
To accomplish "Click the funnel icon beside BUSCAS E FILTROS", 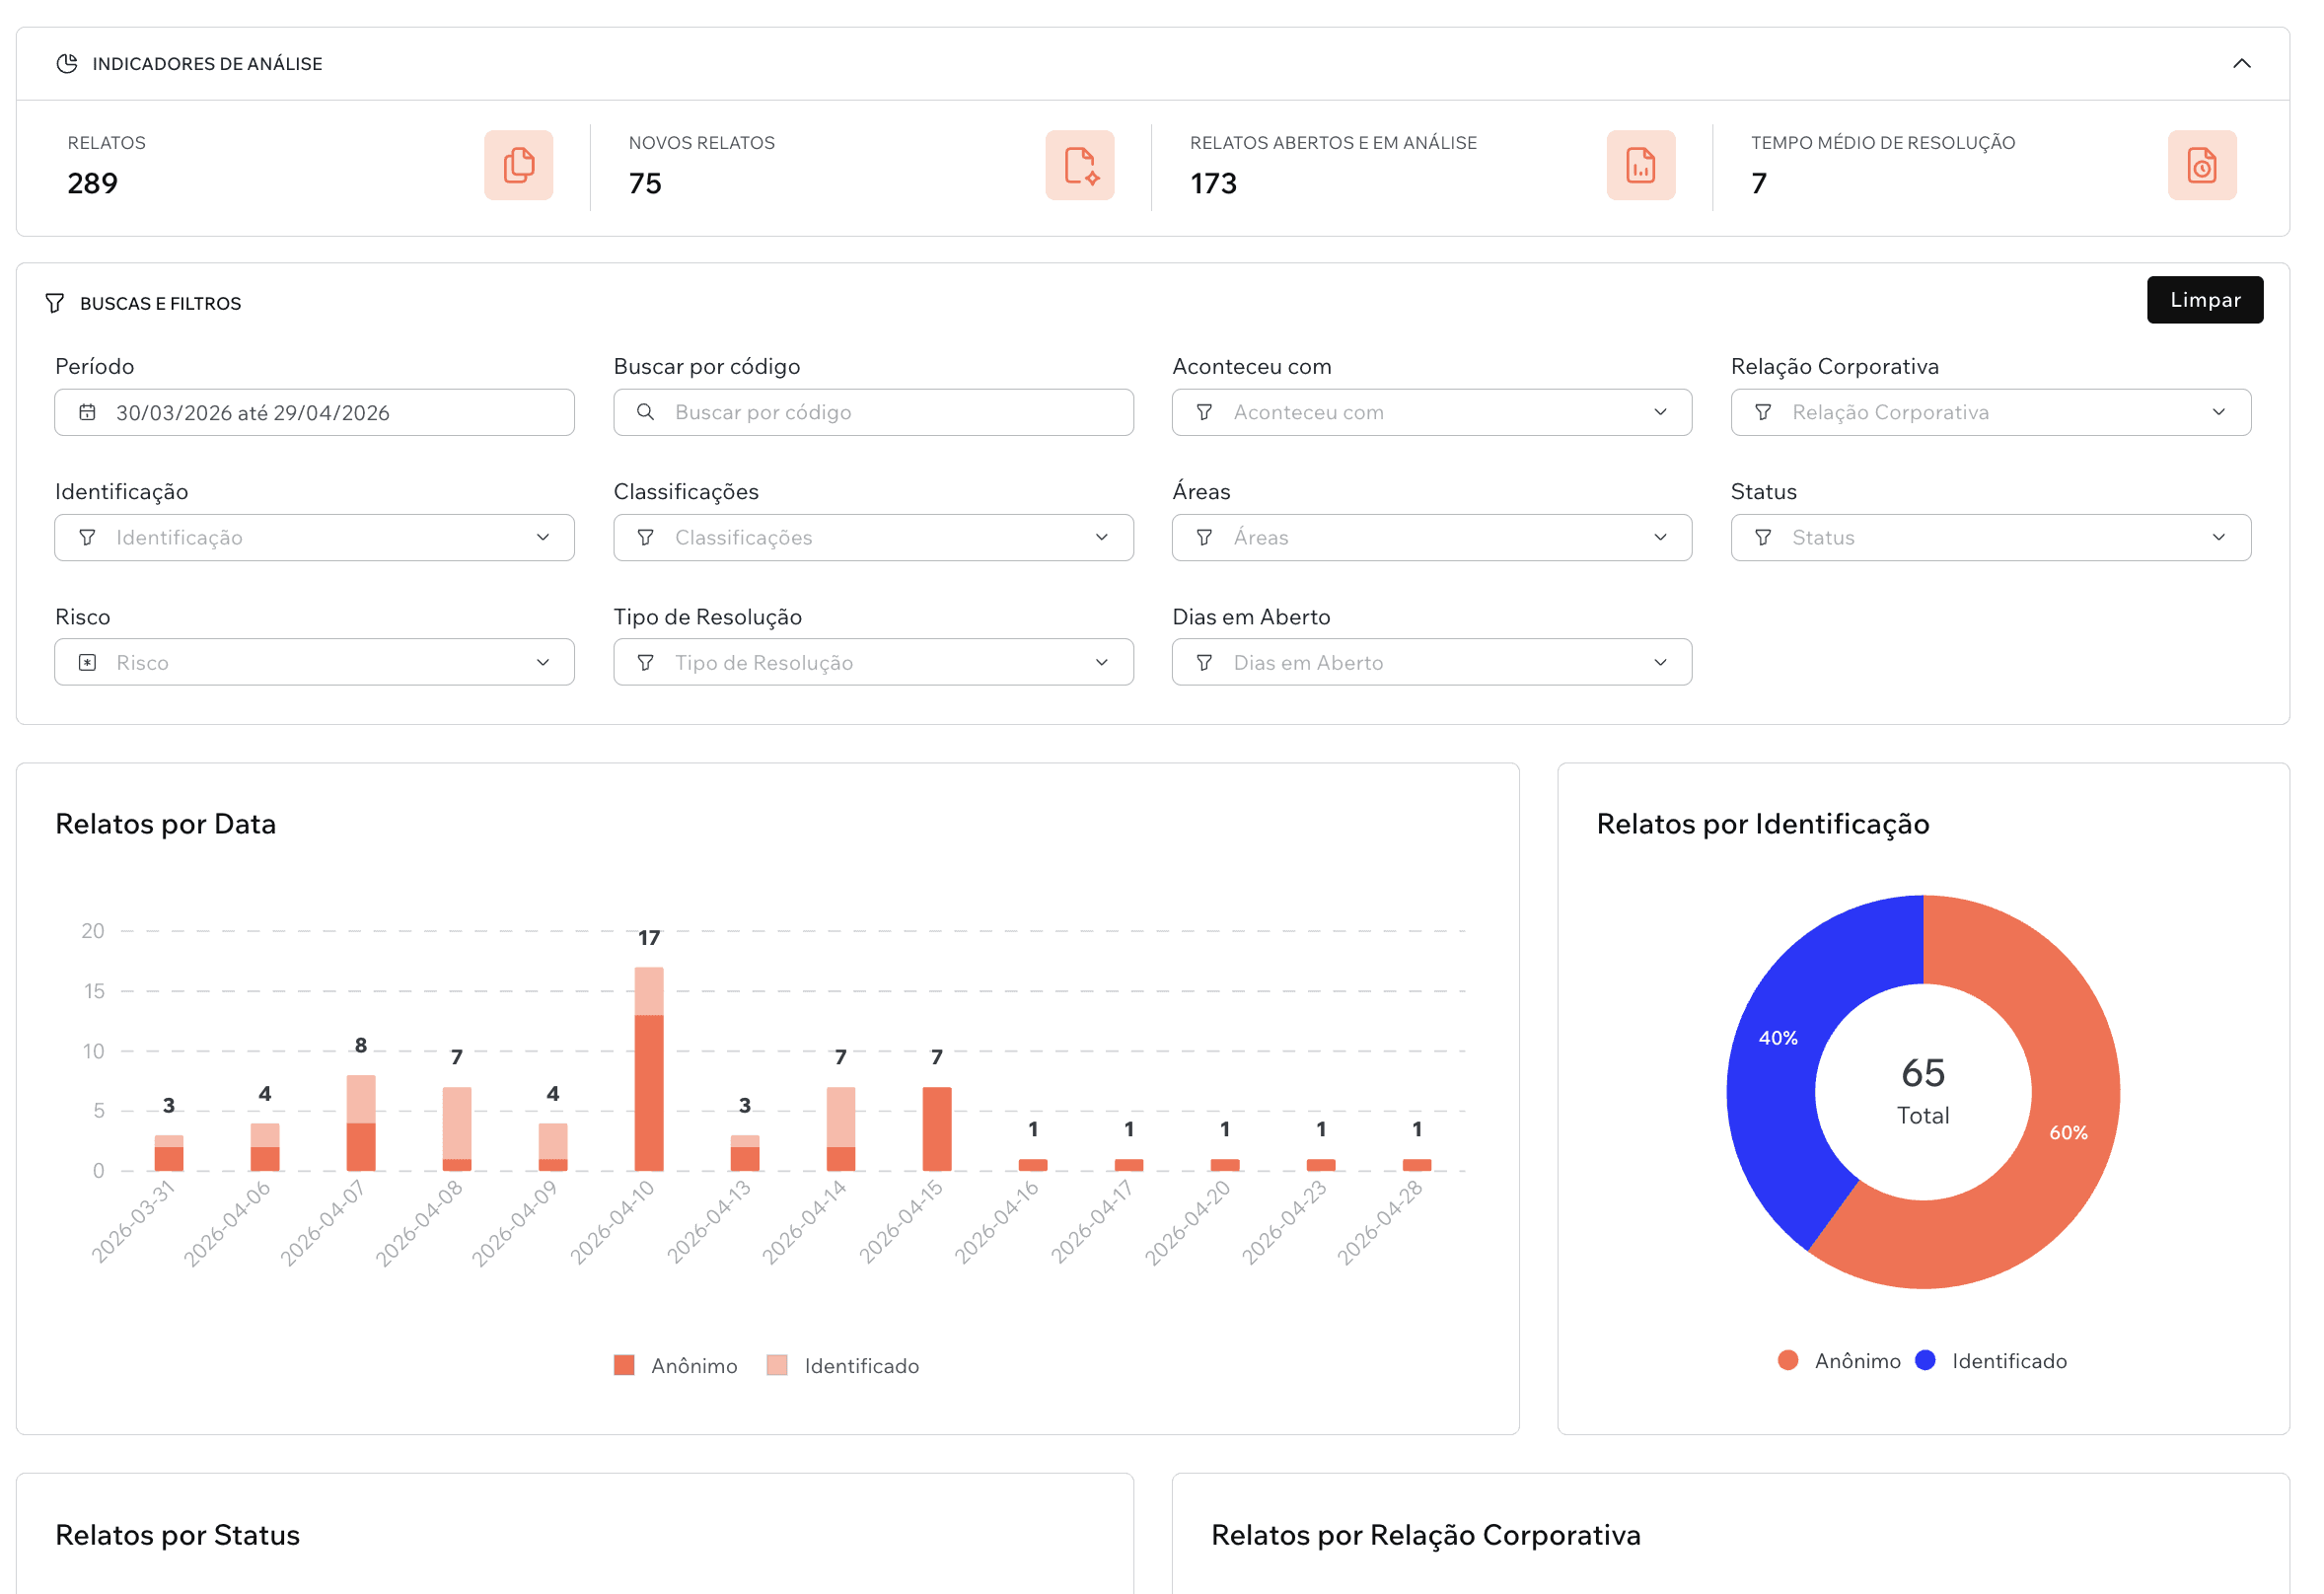I will (55, 303).
